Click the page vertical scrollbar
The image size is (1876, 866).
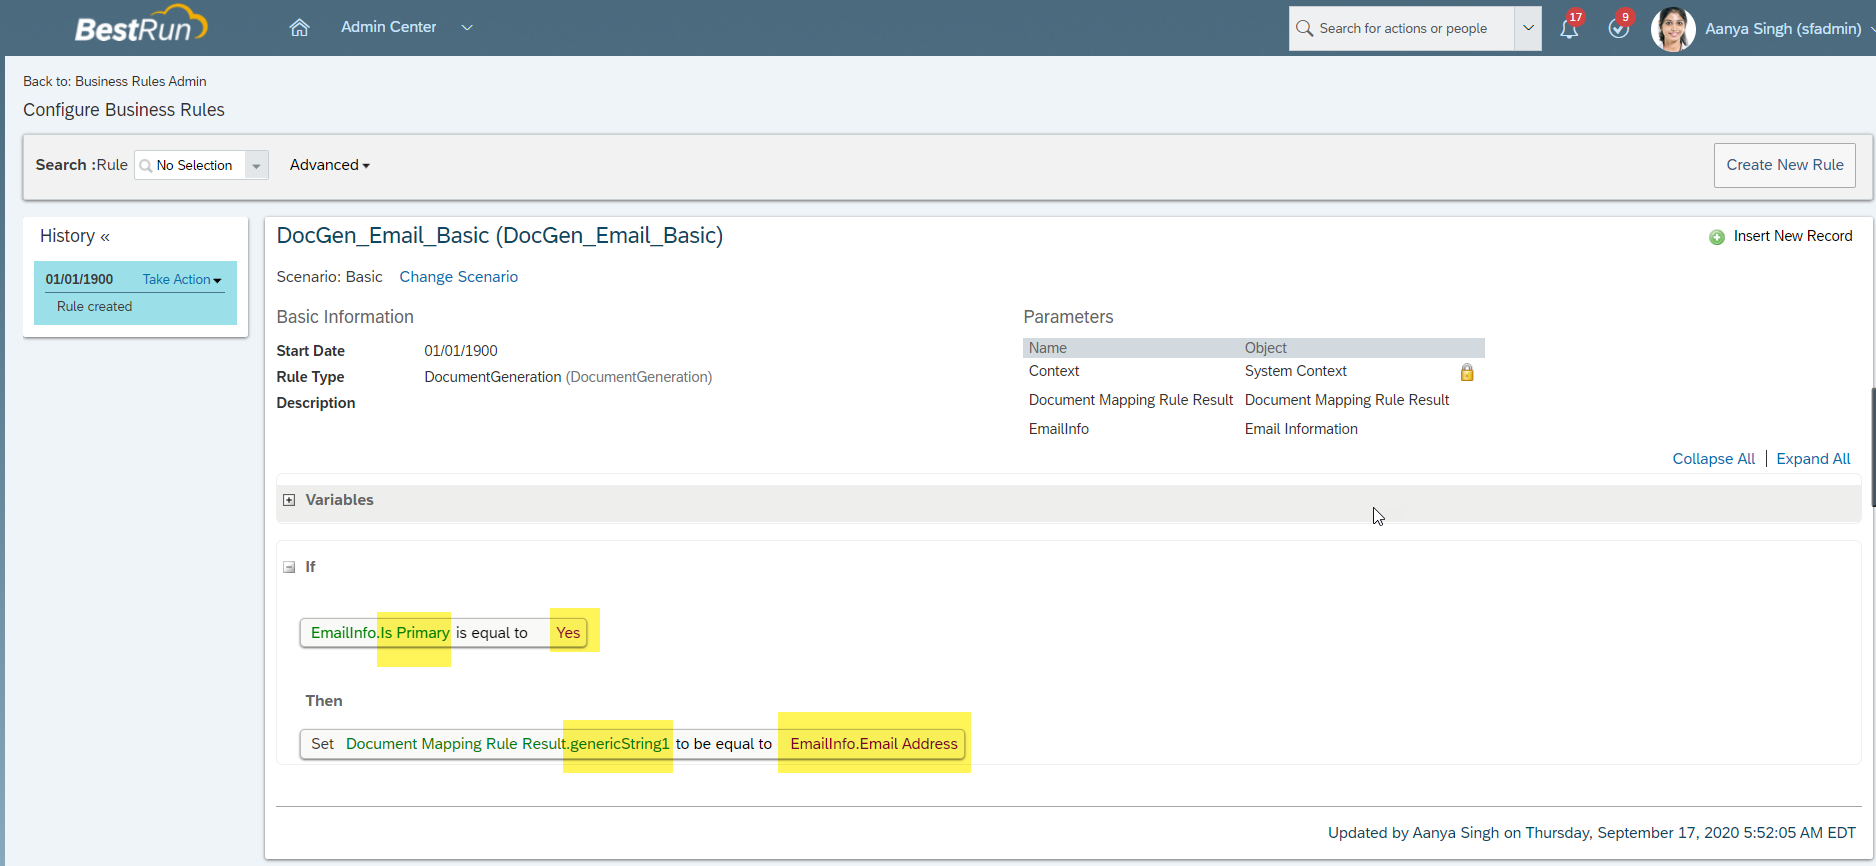pyautogui.click(x=1872, y=447)
